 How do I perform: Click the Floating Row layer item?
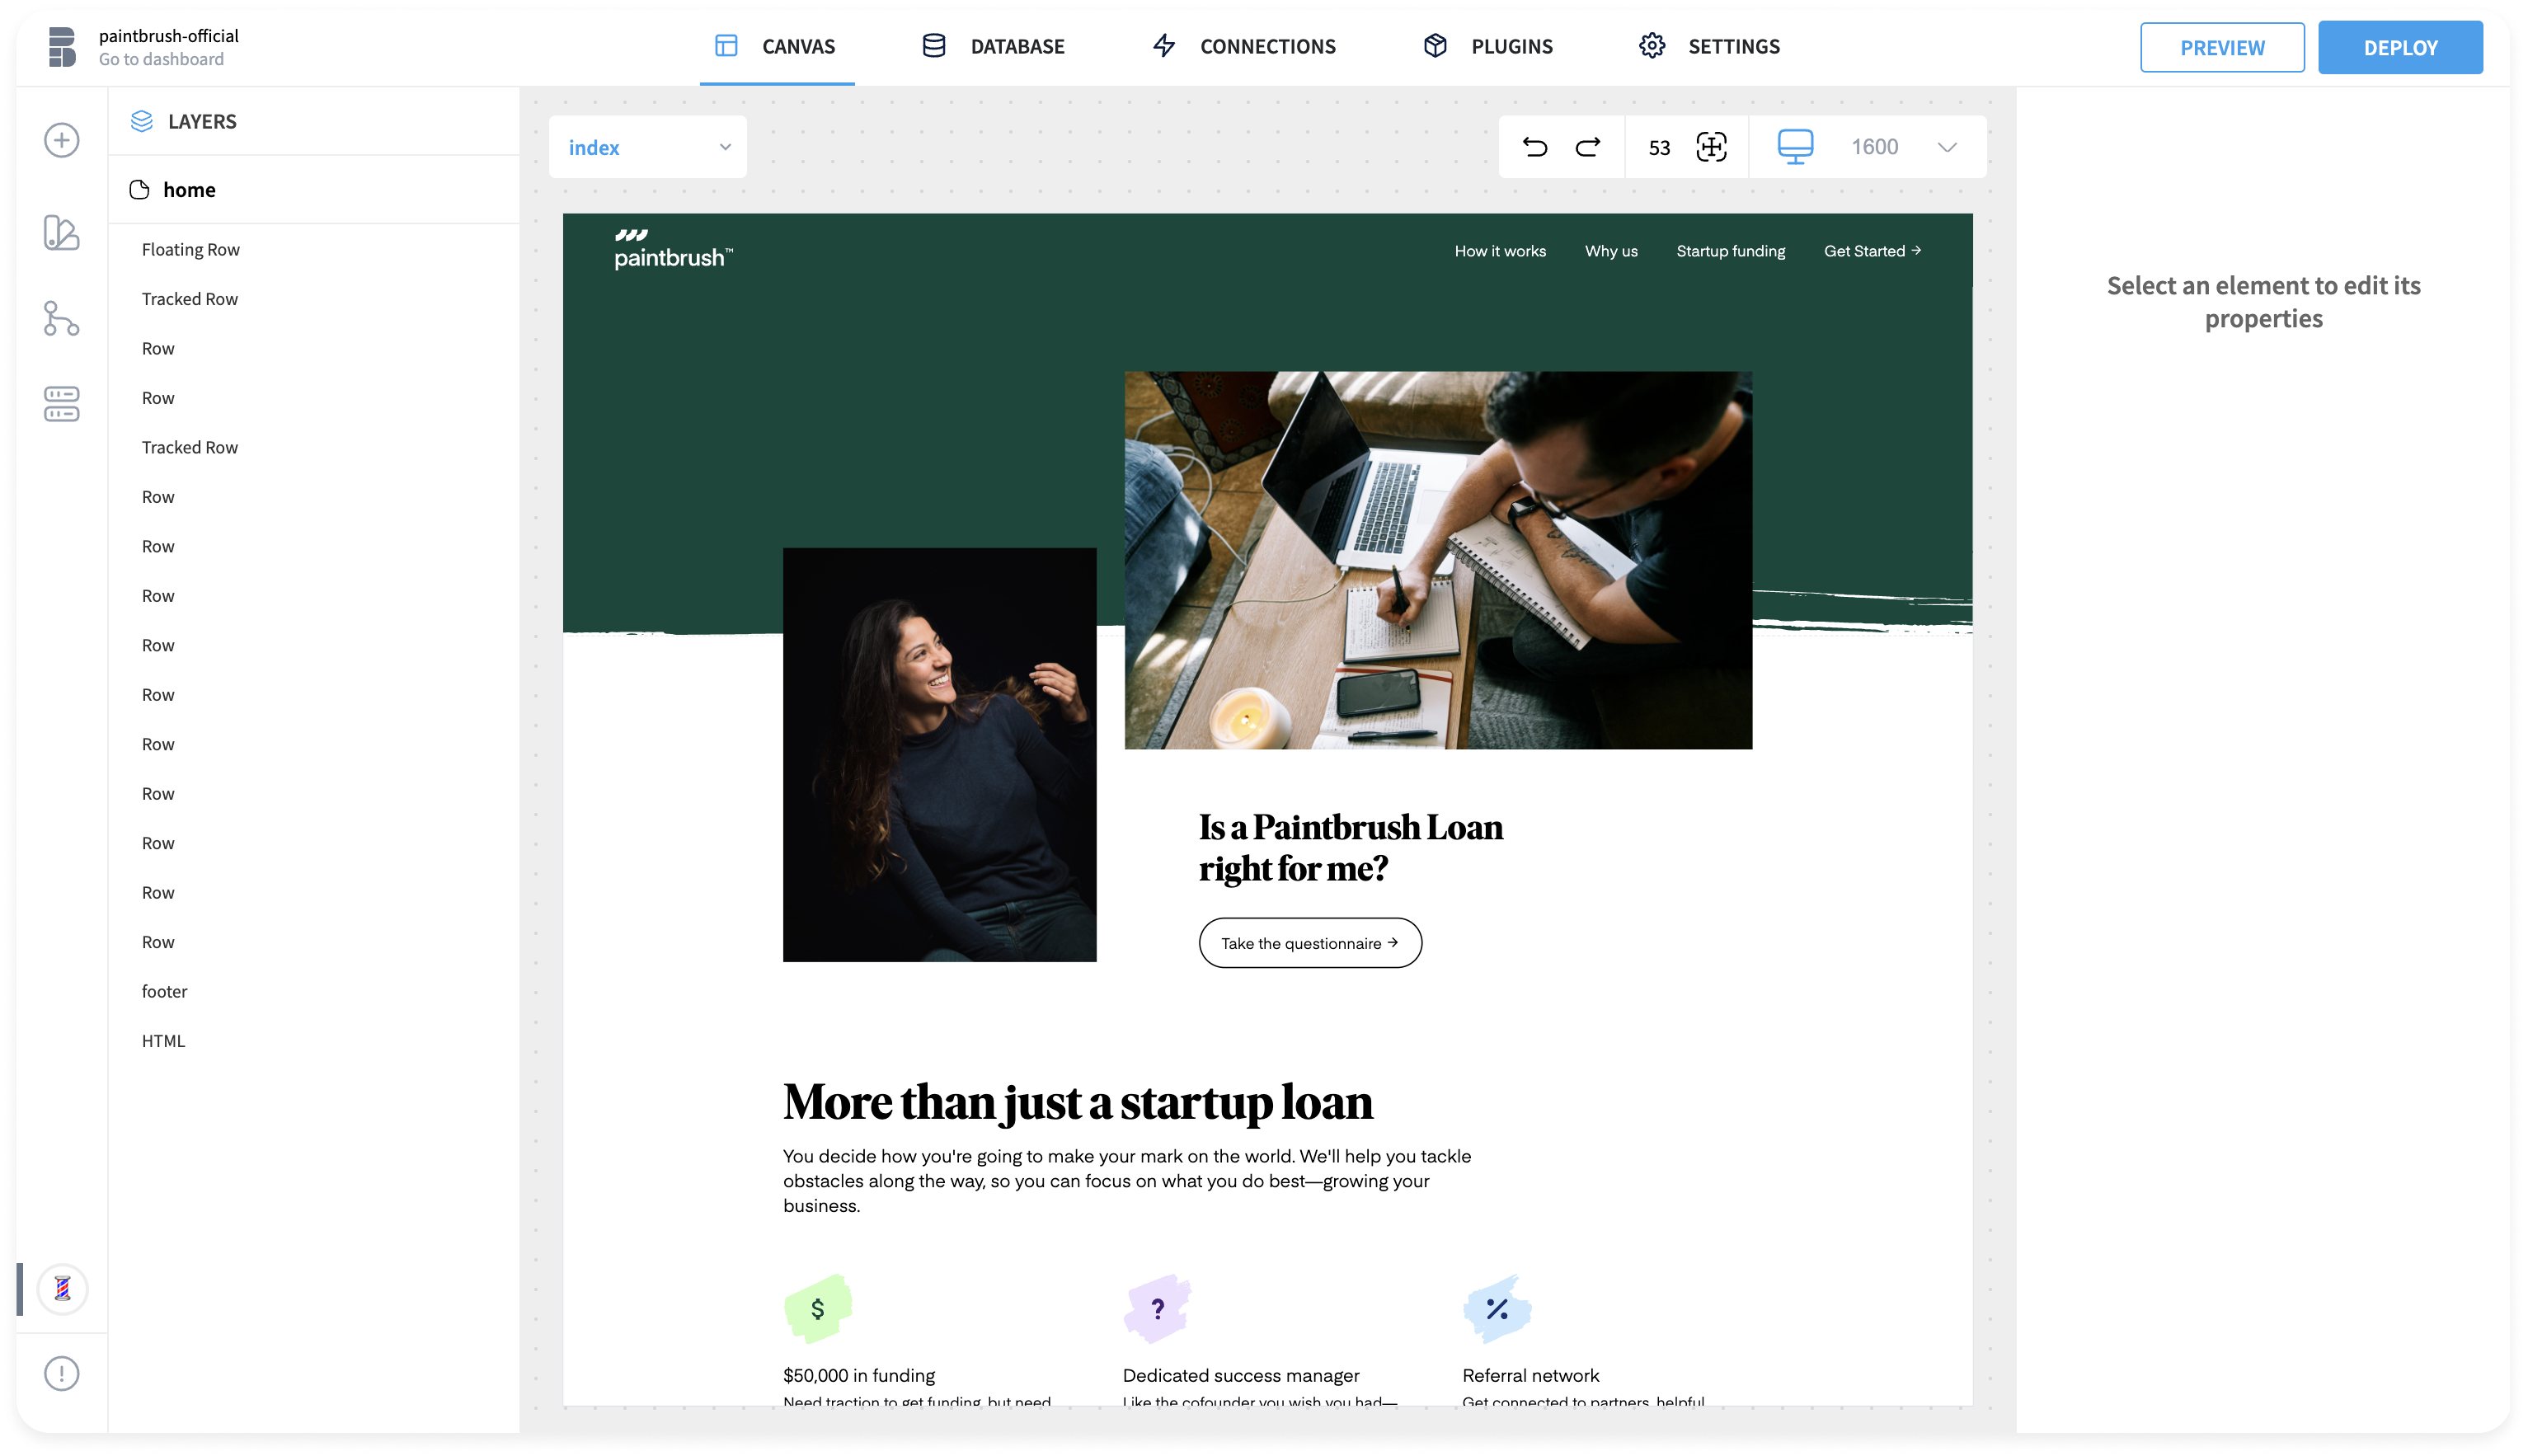(x=191, y=248)
